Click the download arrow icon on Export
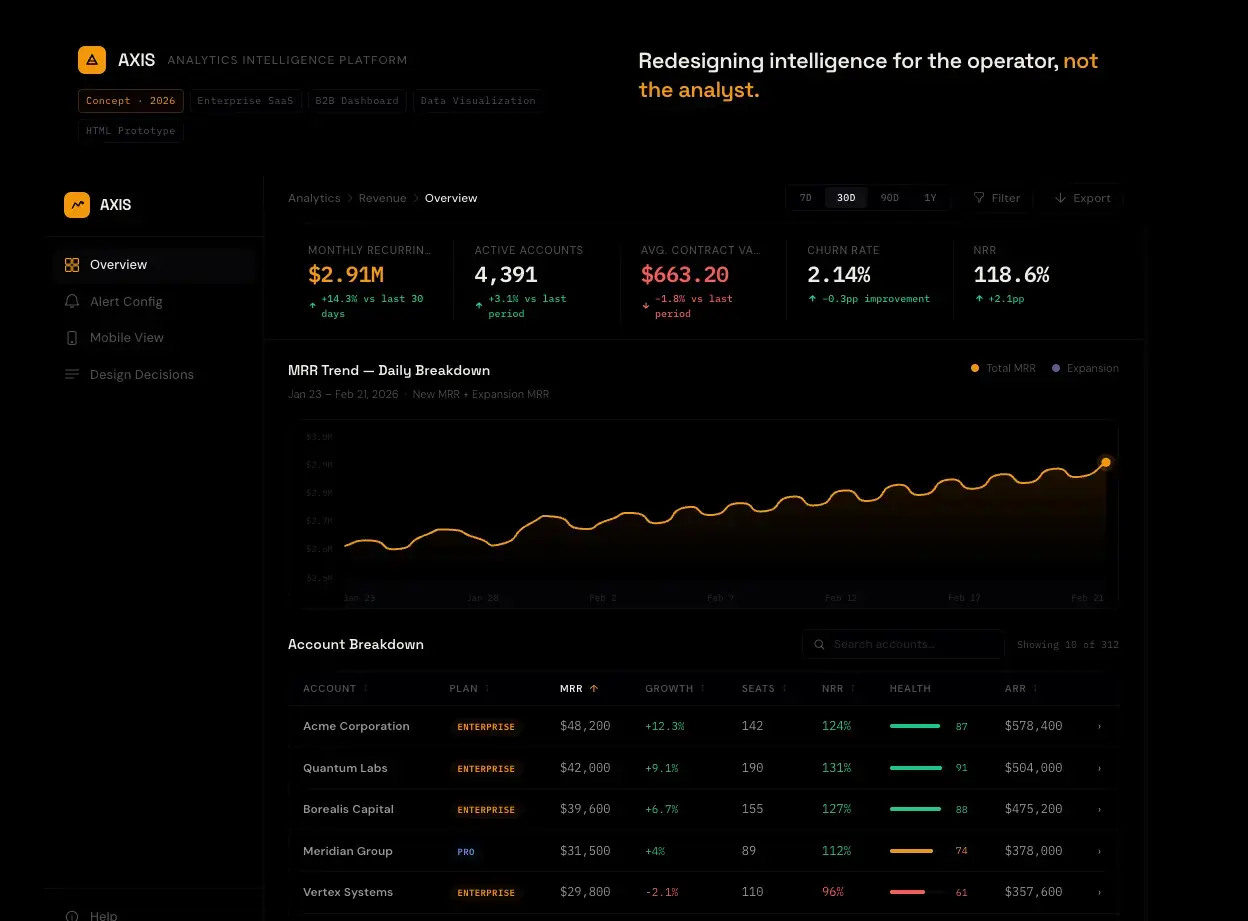Screen dimensions: 1248x921 tap(1060, 198)
